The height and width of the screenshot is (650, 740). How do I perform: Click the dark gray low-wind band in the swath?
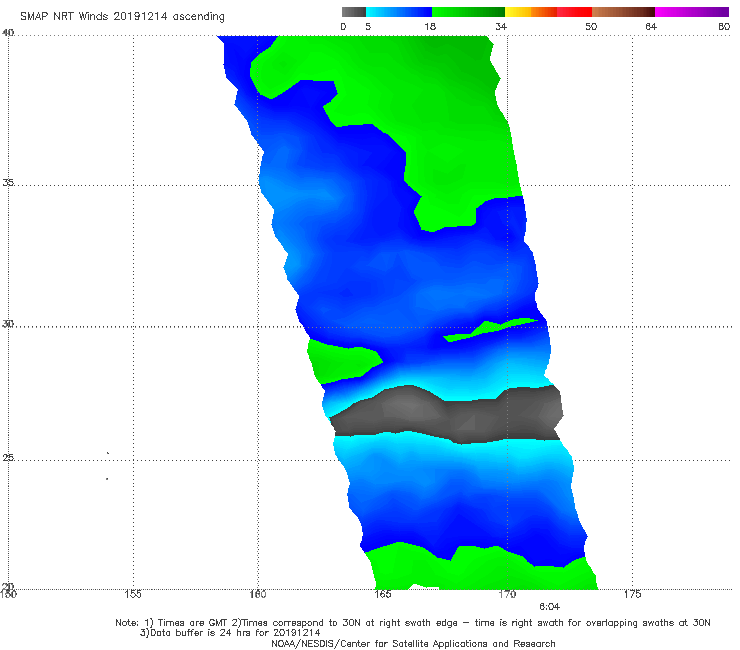[446, 414]
